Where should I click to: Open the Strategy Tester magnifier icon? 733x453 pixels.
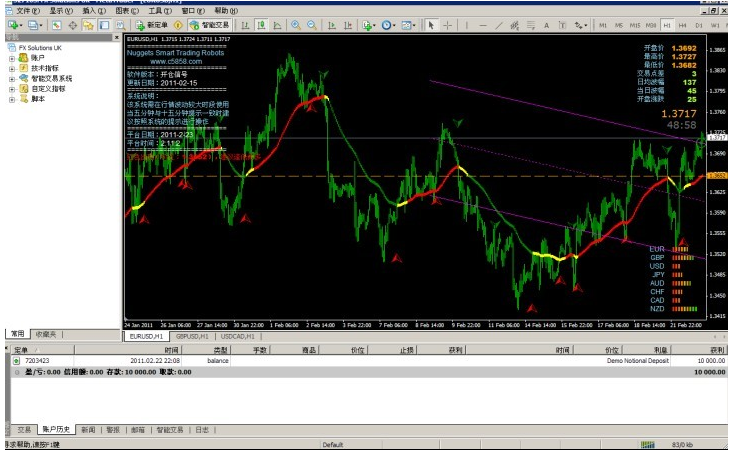(120, 25)
